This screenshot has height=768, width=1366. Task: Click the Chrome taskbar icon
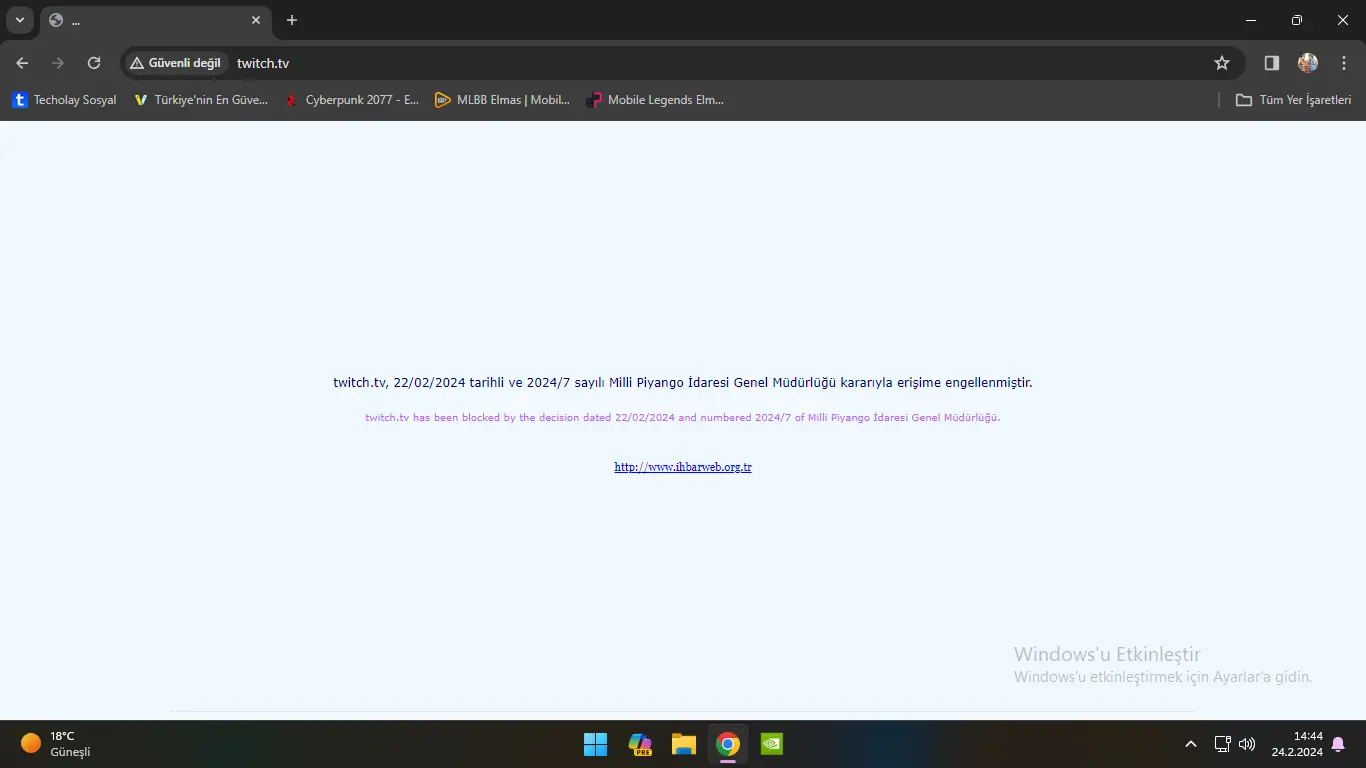click(x=728, y=744)
